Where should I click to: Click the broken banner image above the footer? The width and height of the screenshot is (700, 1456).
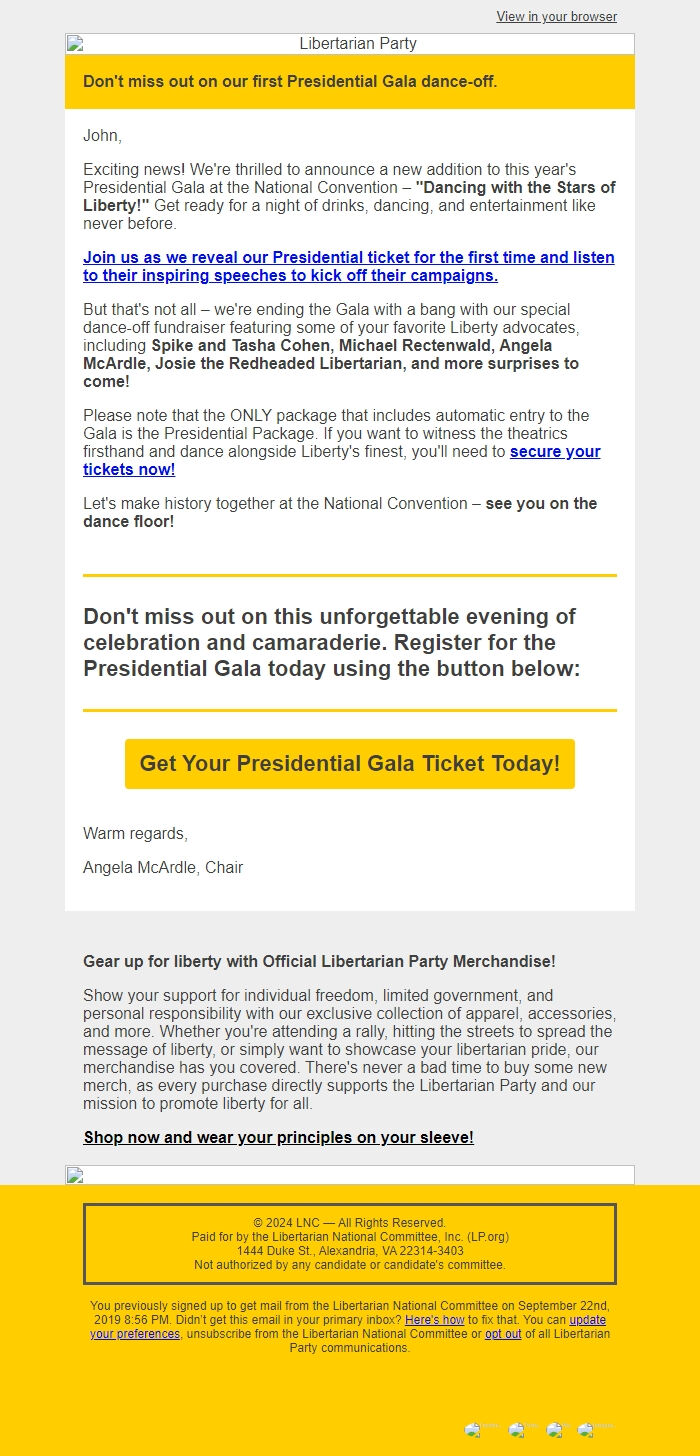point(350,1175)
